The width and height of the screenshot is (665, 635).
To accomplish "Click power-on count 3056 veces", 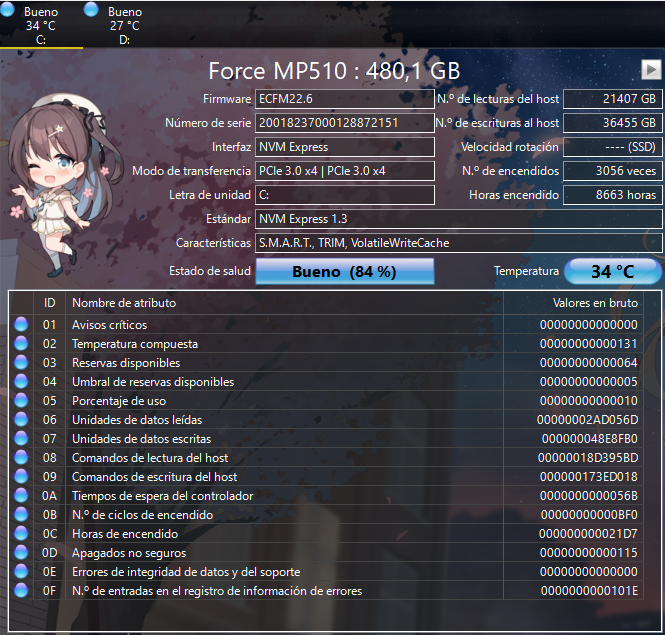I will point(612,171).
